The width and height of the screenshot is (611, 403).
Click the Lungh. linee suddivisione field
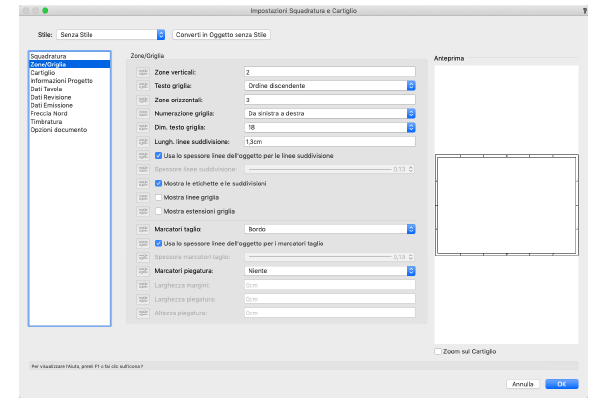pyautogui.click(x=330, y=142)
